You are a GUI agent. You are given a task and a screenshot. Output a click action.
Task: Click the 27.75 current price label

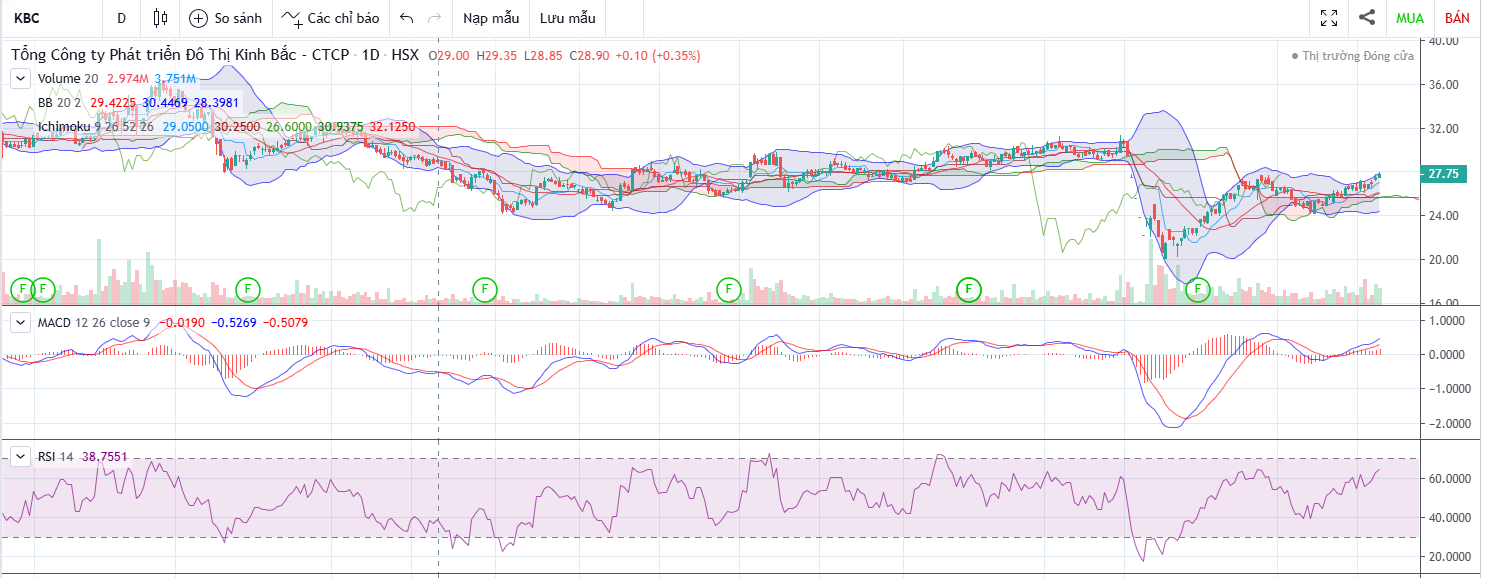tap(1444, 174)
